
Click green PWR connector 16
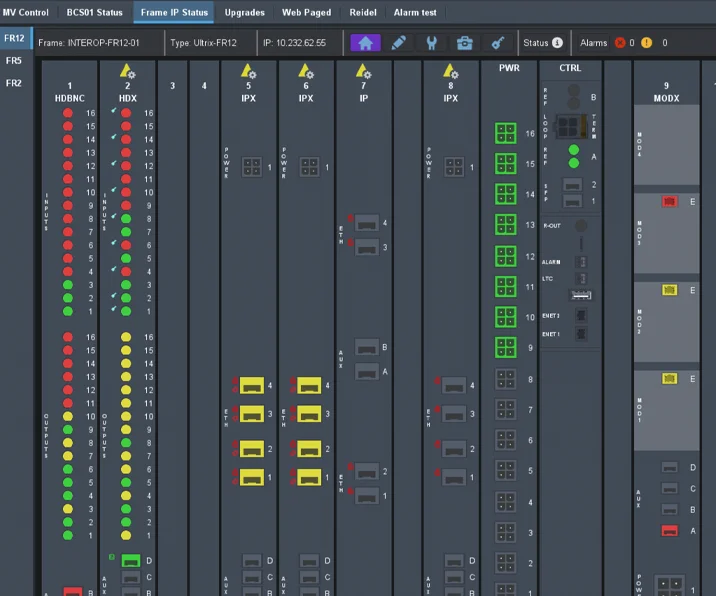pyautogui.click(x=505, y=134)
